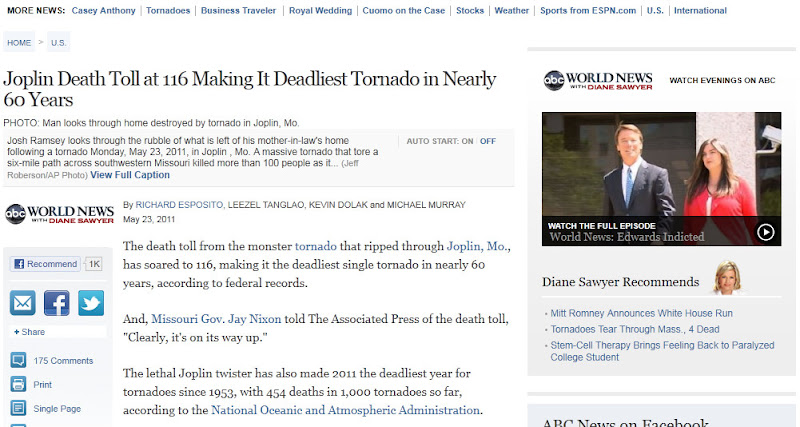Open the Casey Anthony news link
The height and width of the screenshot is (427, 800).
(104, 10)
